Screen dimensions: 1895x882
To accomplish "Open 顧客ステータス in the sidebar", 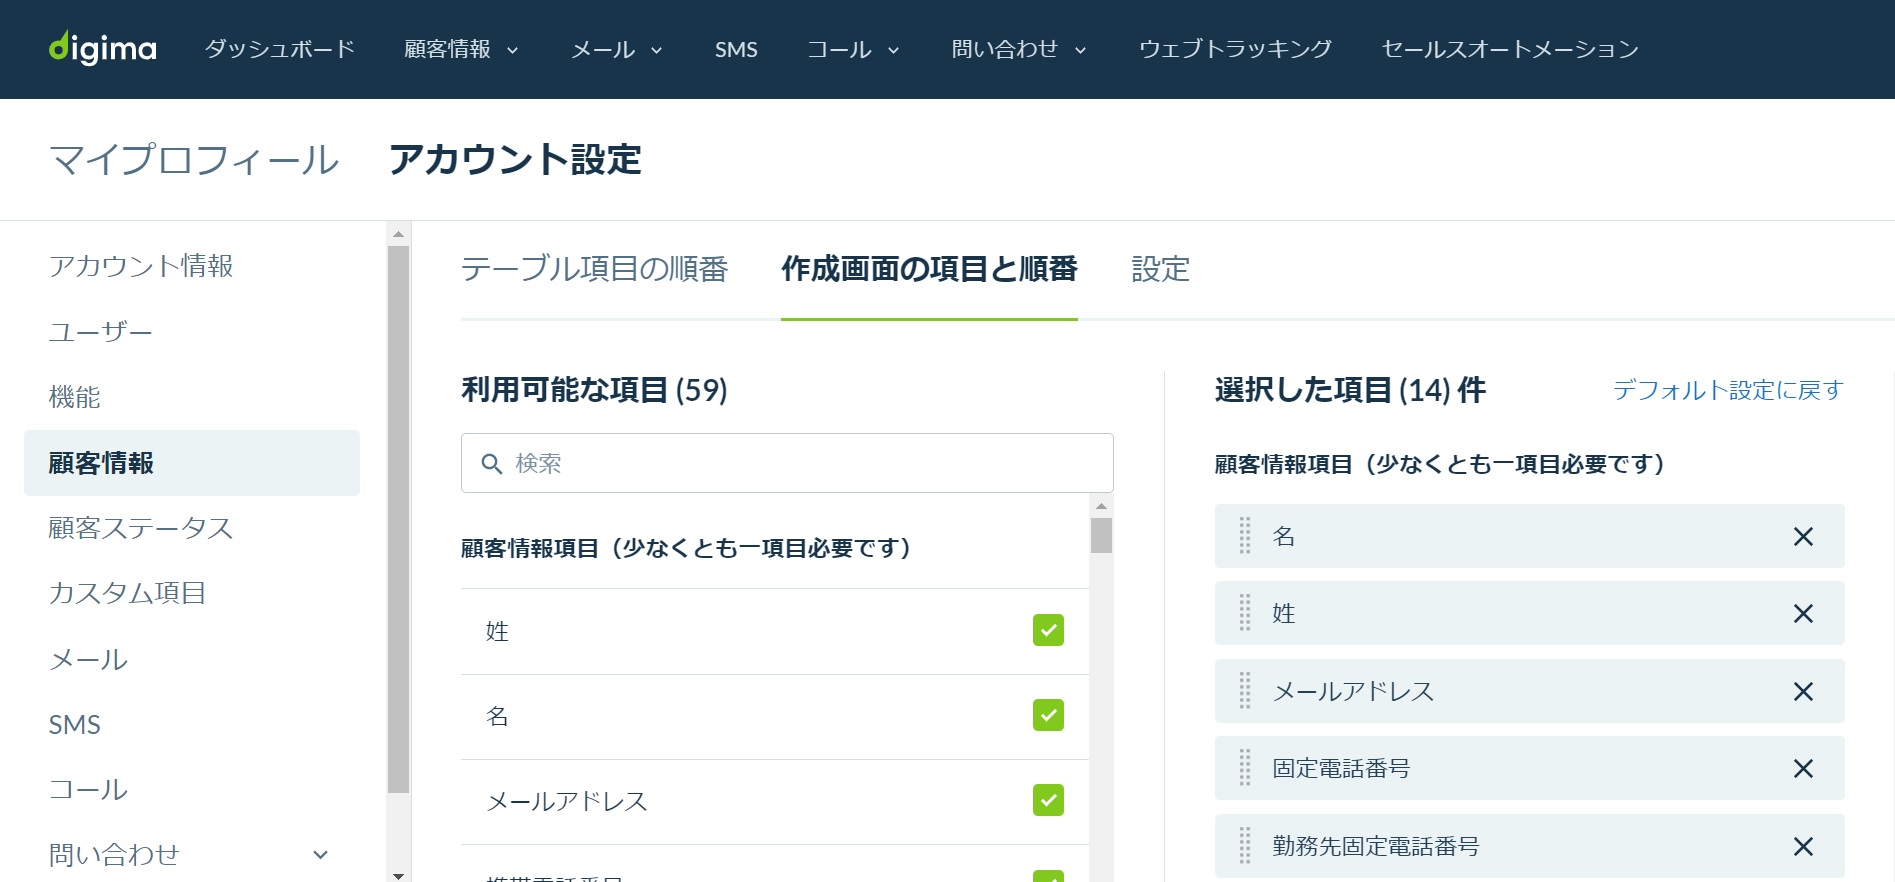I will pos(141,528).
